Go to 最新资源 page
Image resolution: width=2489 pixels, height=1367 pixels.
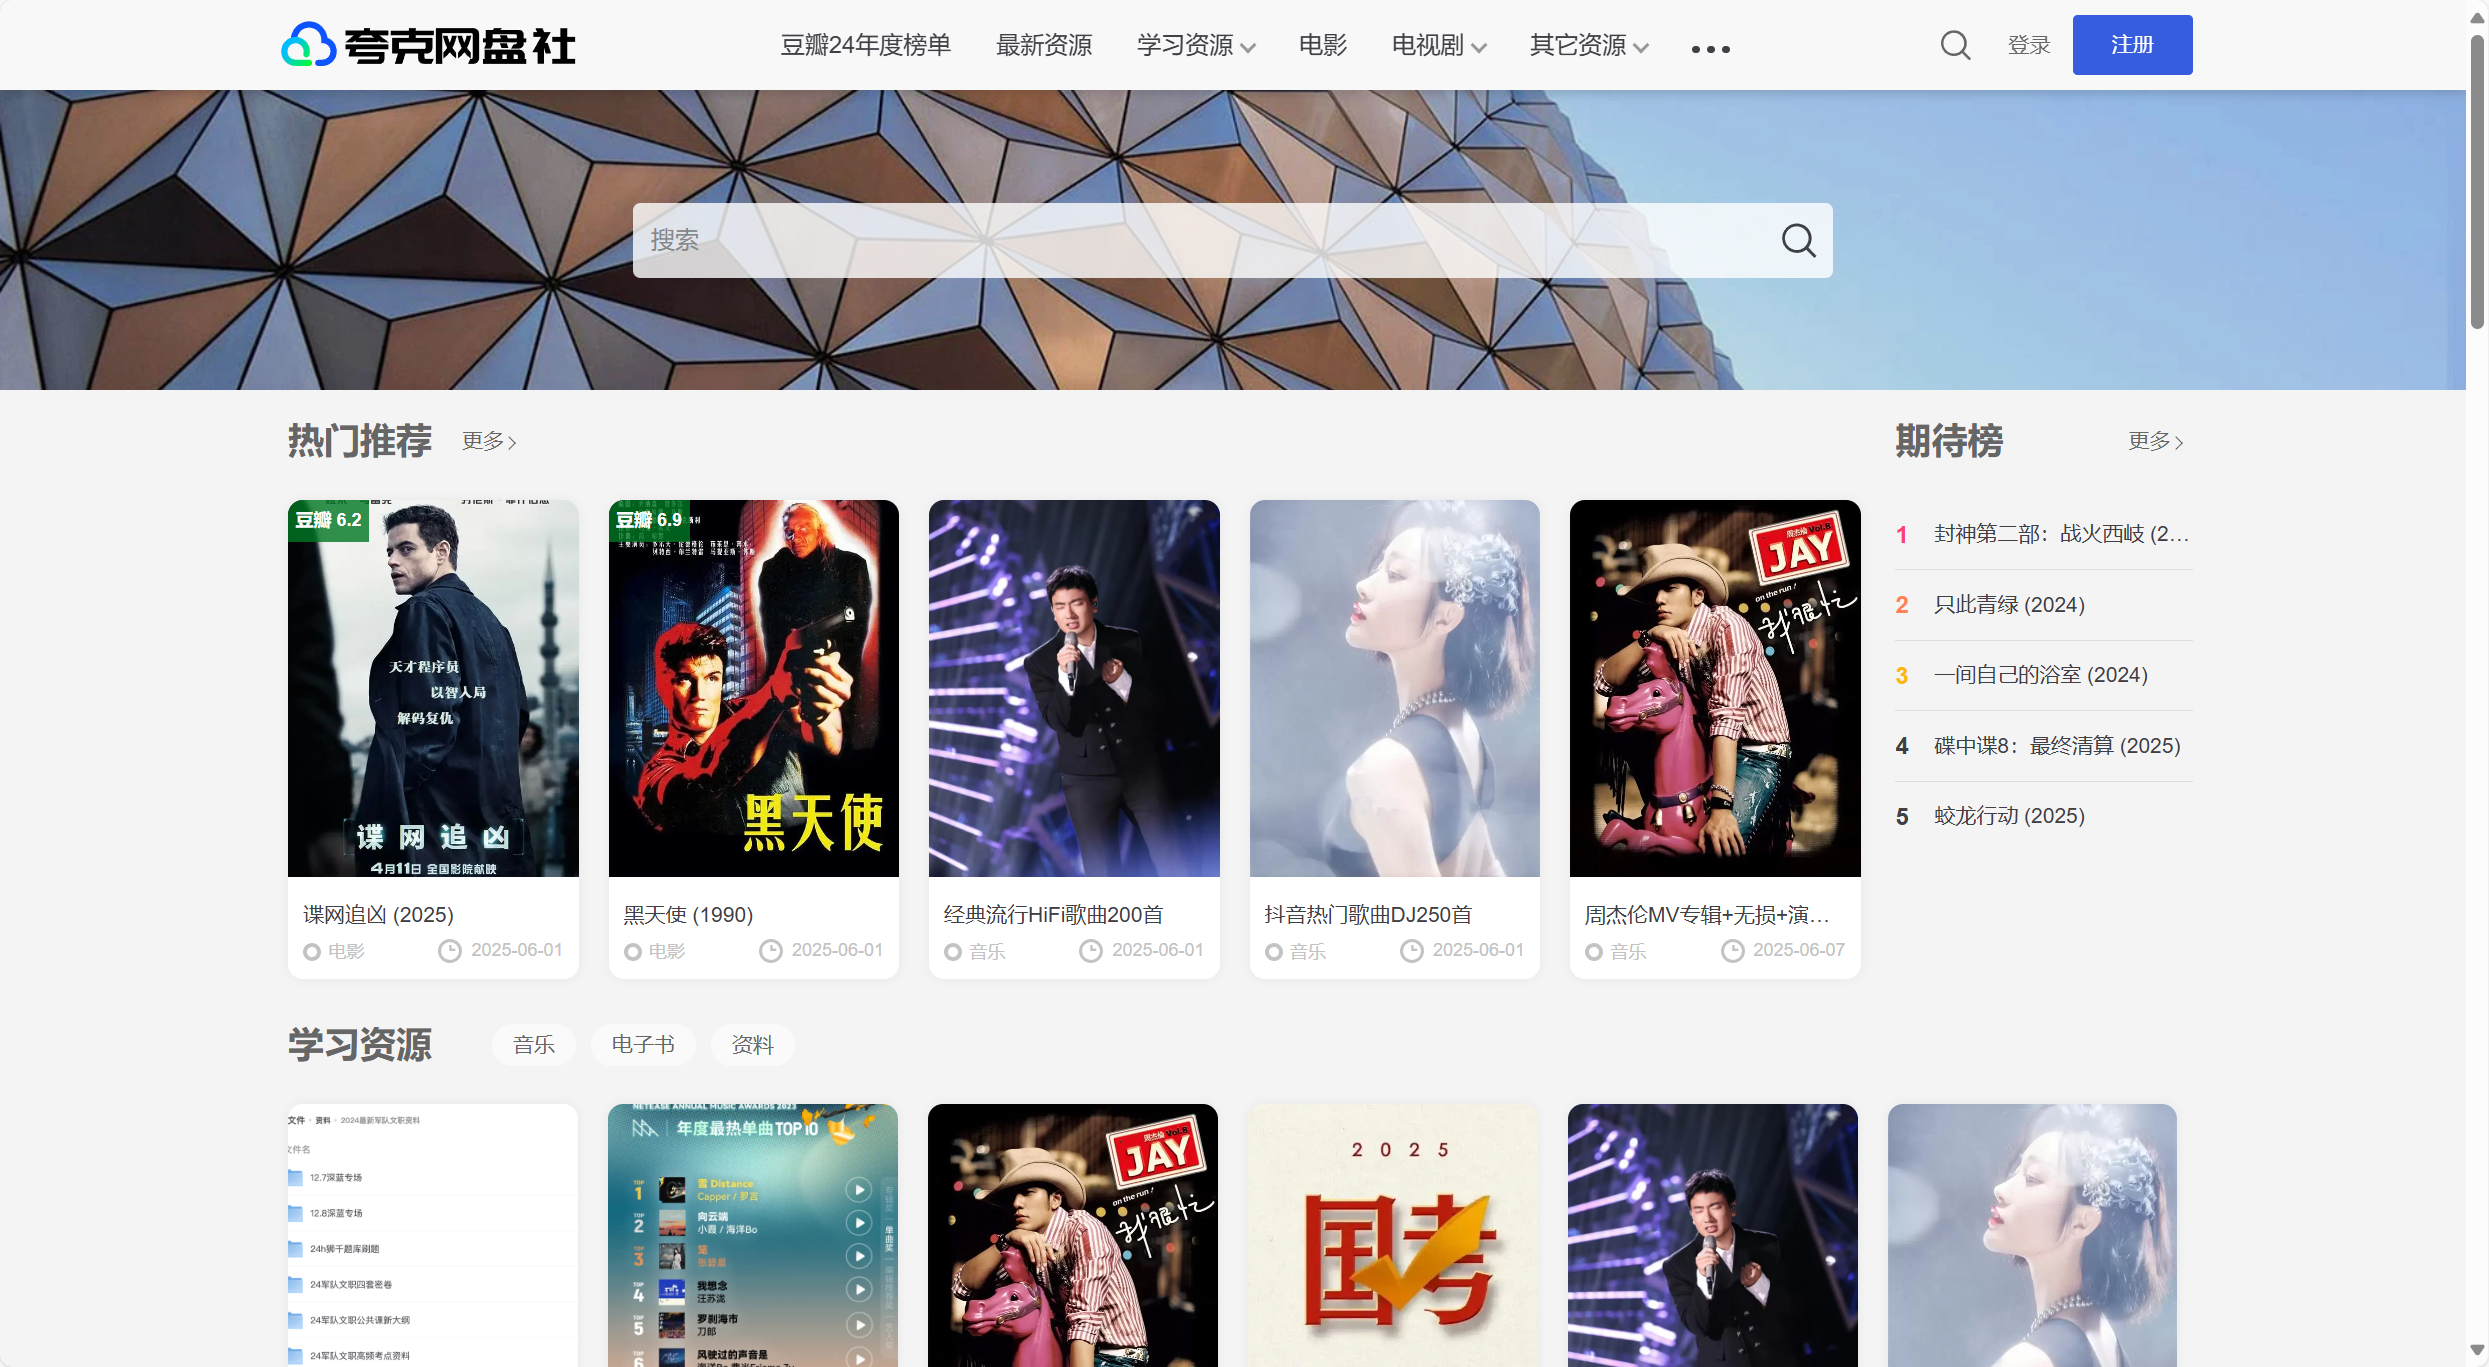pos(1044,45)
